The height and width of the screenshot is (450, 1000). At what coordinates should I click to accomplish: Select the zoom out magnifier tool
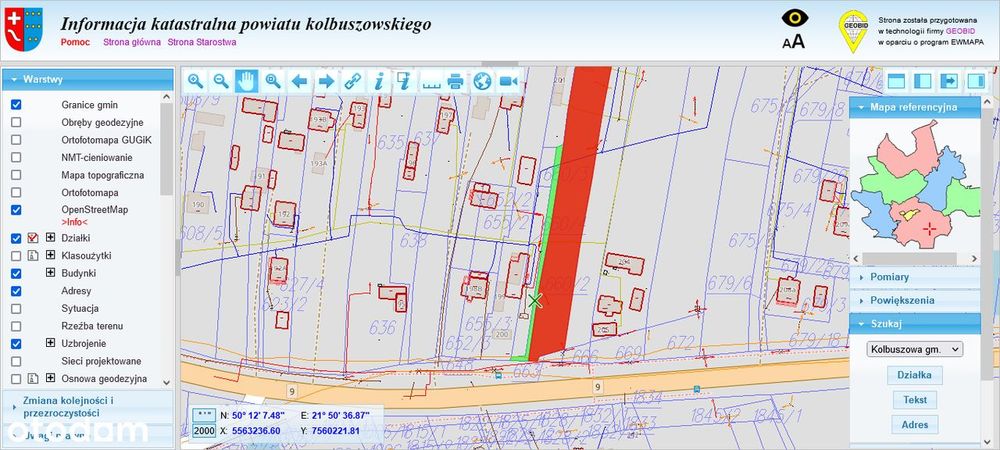pos(221,81)
